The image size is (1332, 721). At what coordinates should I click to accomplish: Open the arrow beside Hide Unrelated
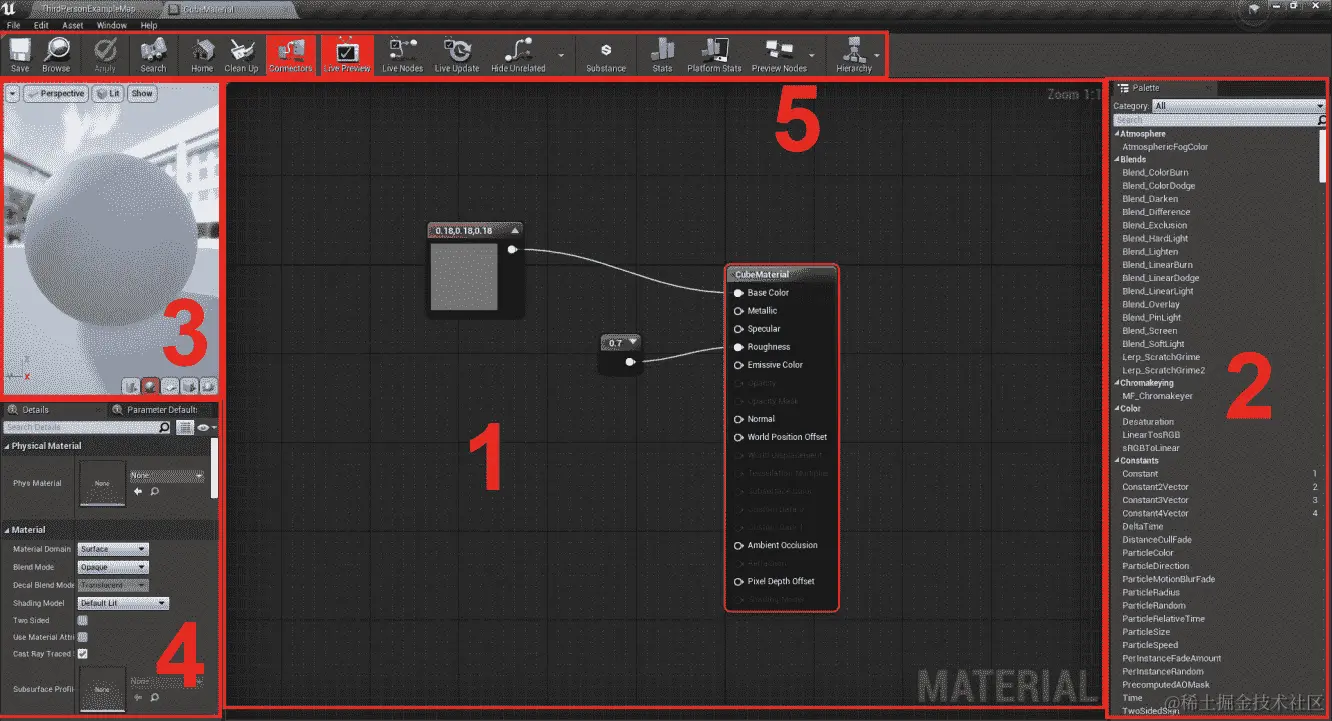(561, 55)
